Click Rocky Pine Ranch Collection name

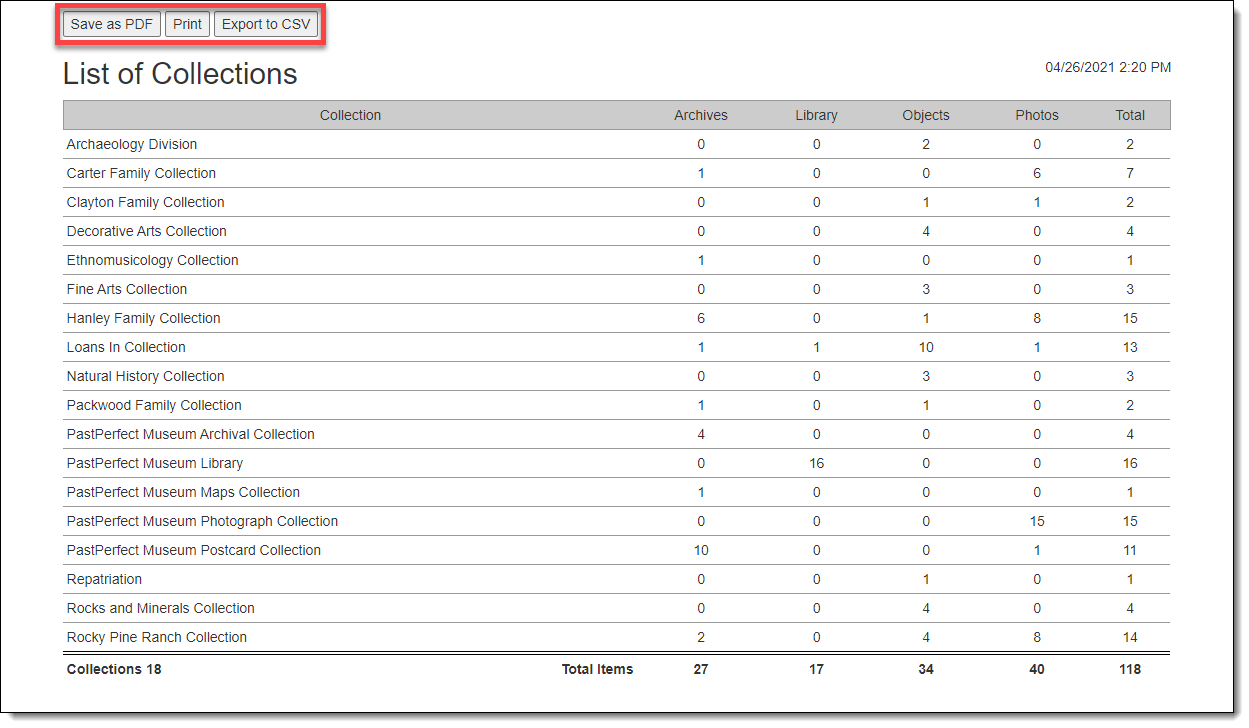point(157,637)
